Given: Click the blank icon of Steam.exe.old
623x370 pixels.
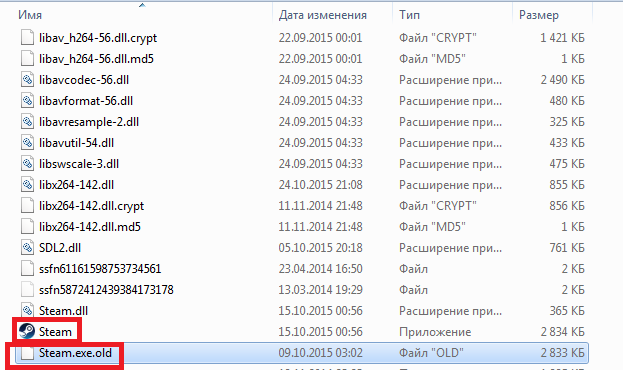Looking at the screenshot, I should pos(27,353).
